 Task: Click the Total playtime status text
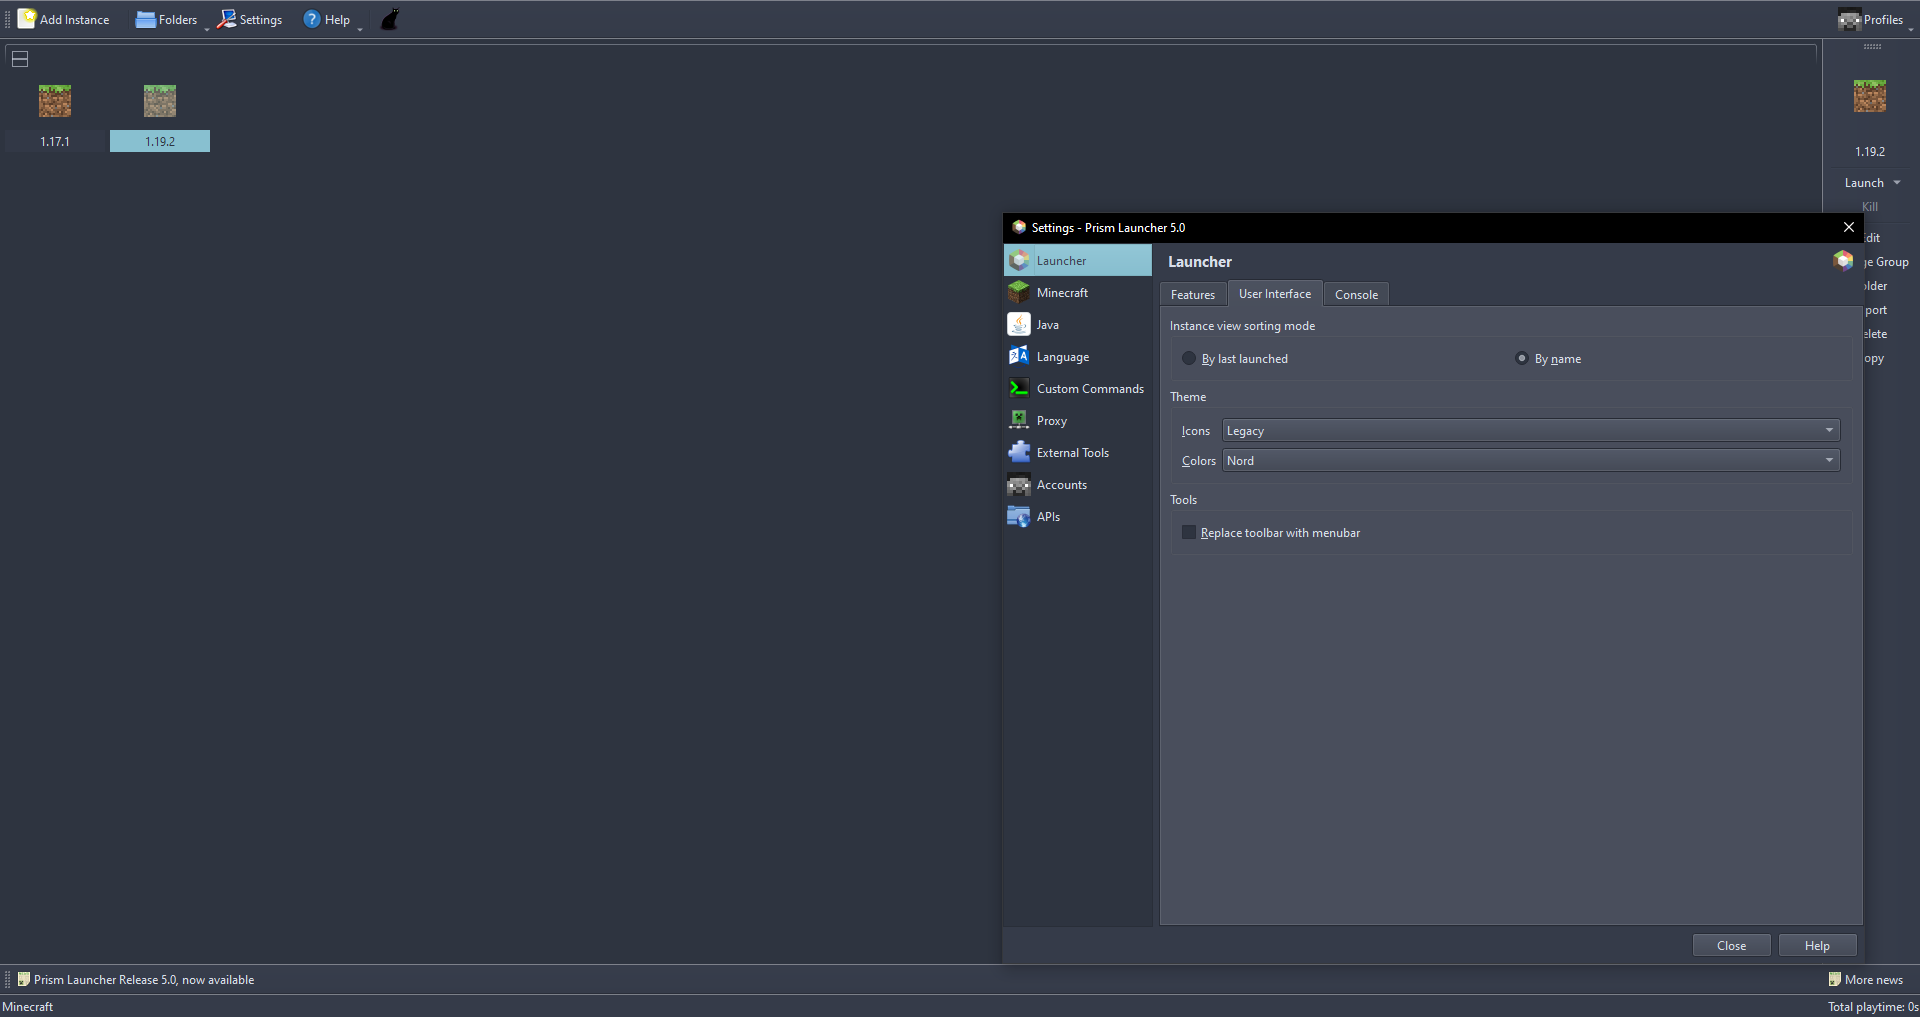point(1873,1006)
